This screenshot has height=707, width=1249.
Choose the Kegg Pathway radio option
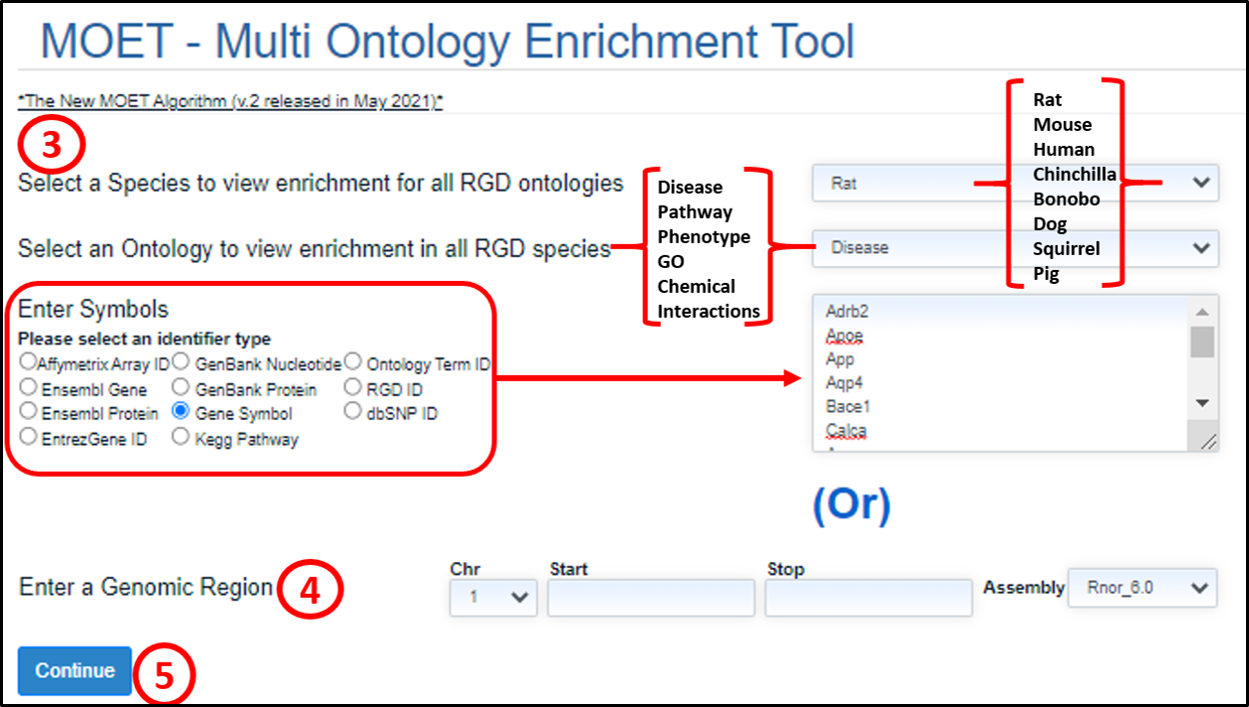point(181,437)
